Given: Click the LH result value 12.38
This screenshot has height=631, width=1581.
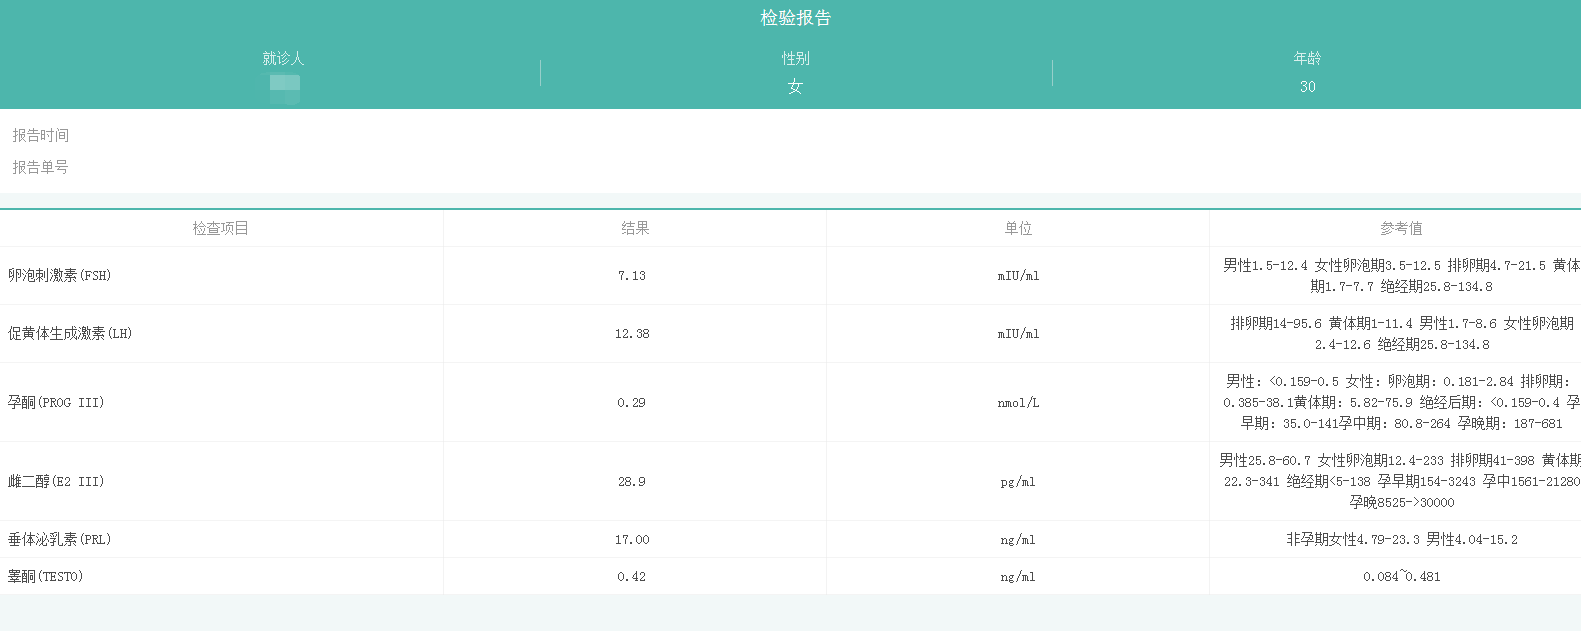Looking at the screenshot, I should [632, 334].
